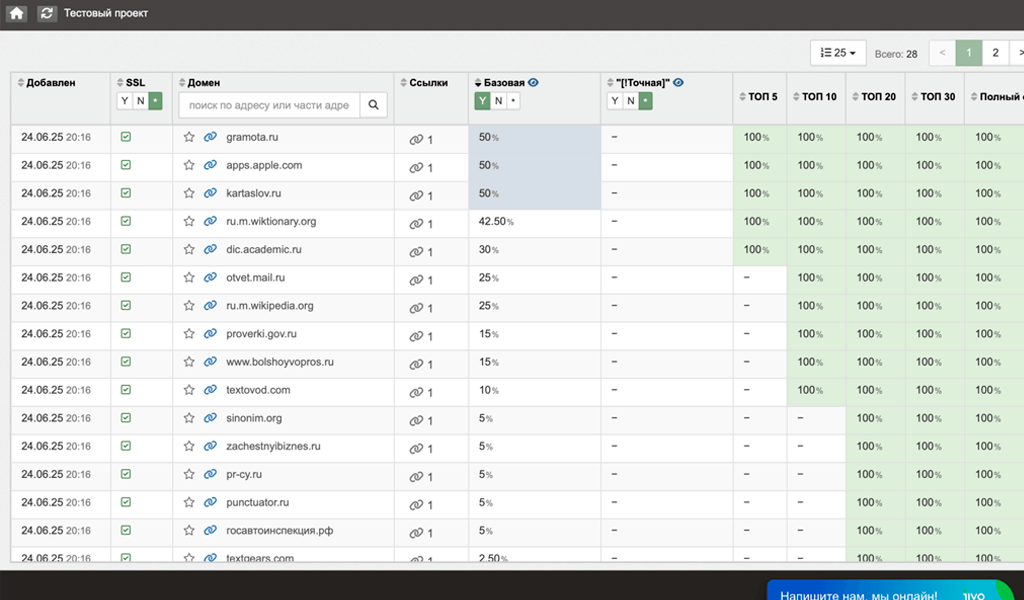
Task: Sort the table by Добавлен column
Action: [50, 83]
